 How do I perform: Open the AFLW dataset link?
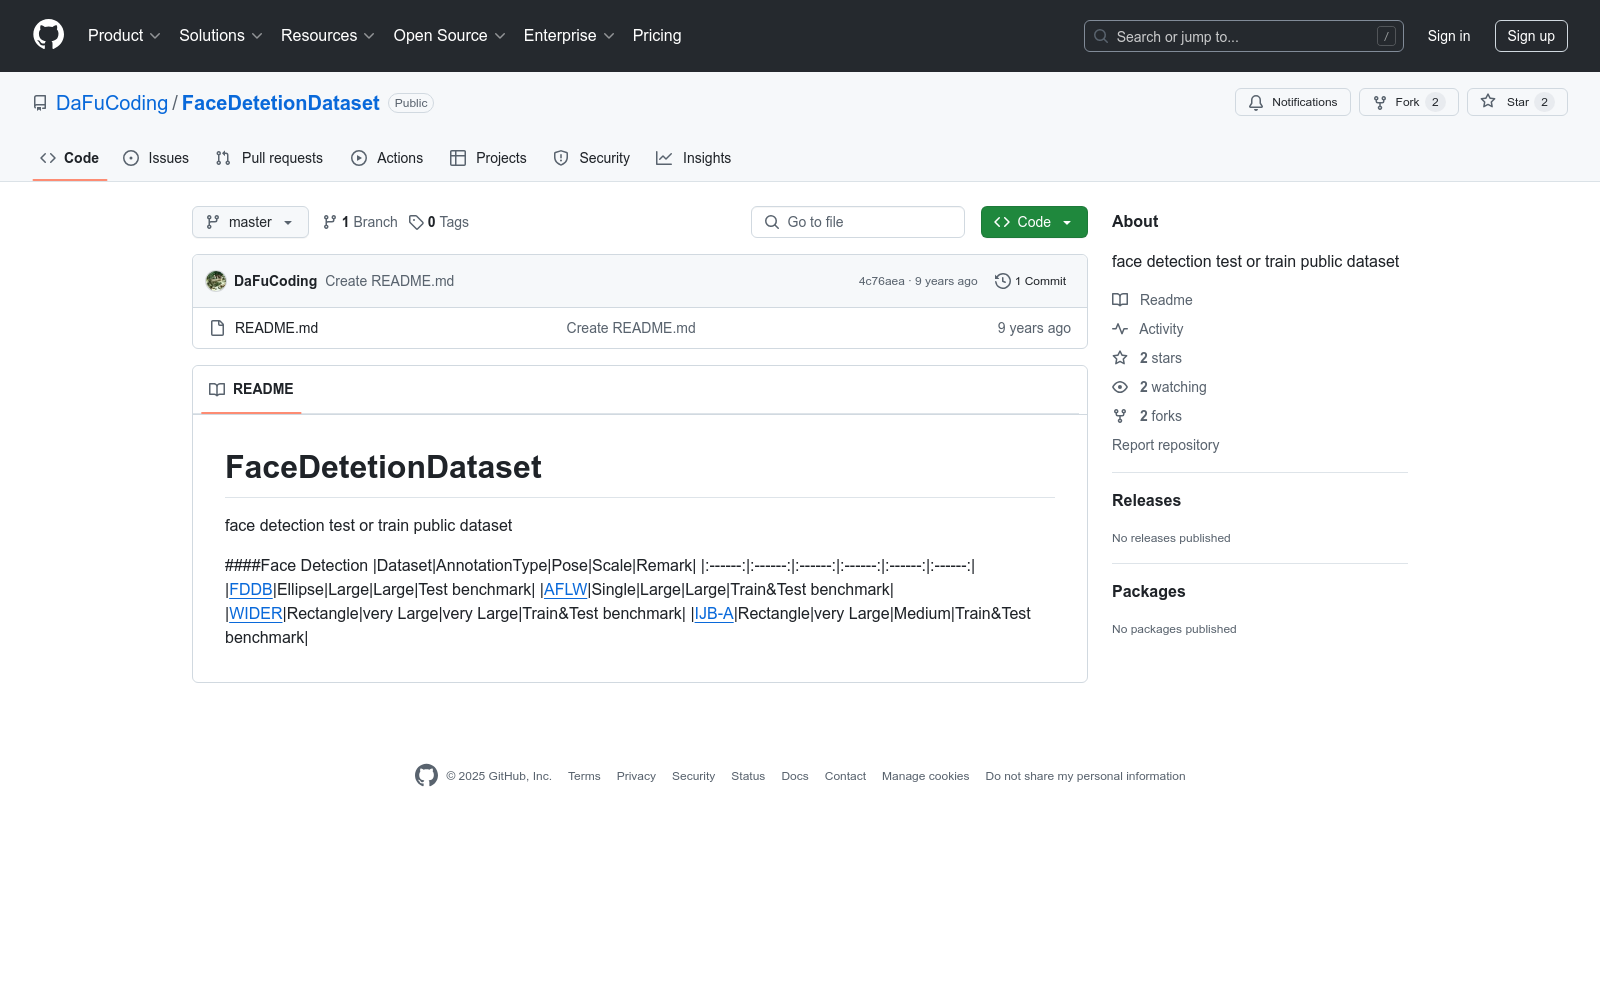(x=566, y=590)
